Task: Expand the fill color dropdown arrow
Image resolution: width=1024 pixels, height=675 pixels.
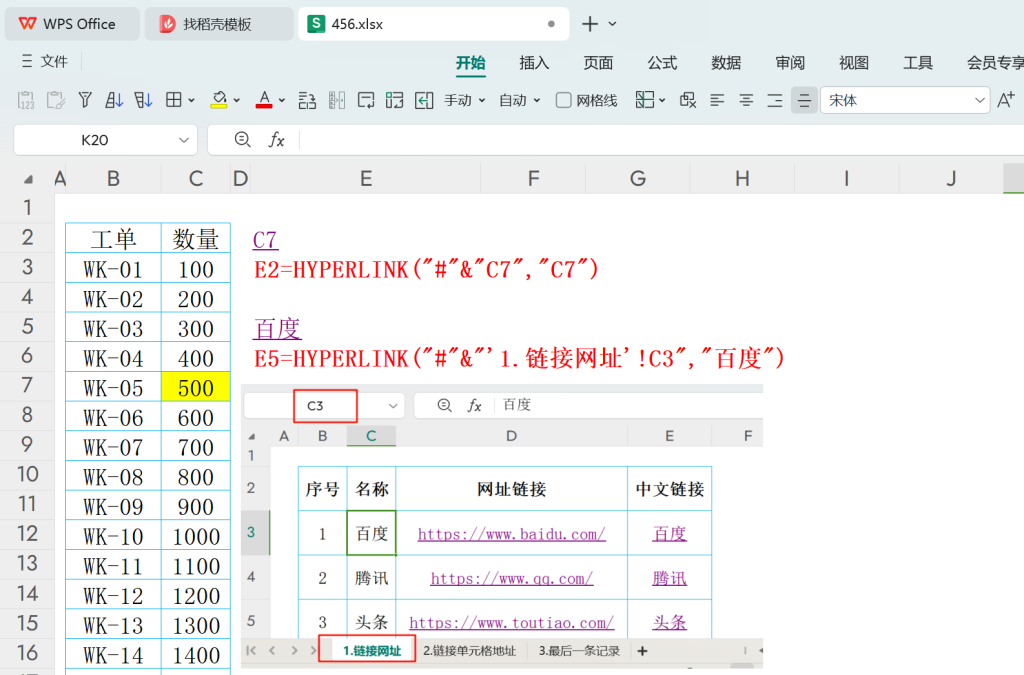Action: click(x=236, y=101)
